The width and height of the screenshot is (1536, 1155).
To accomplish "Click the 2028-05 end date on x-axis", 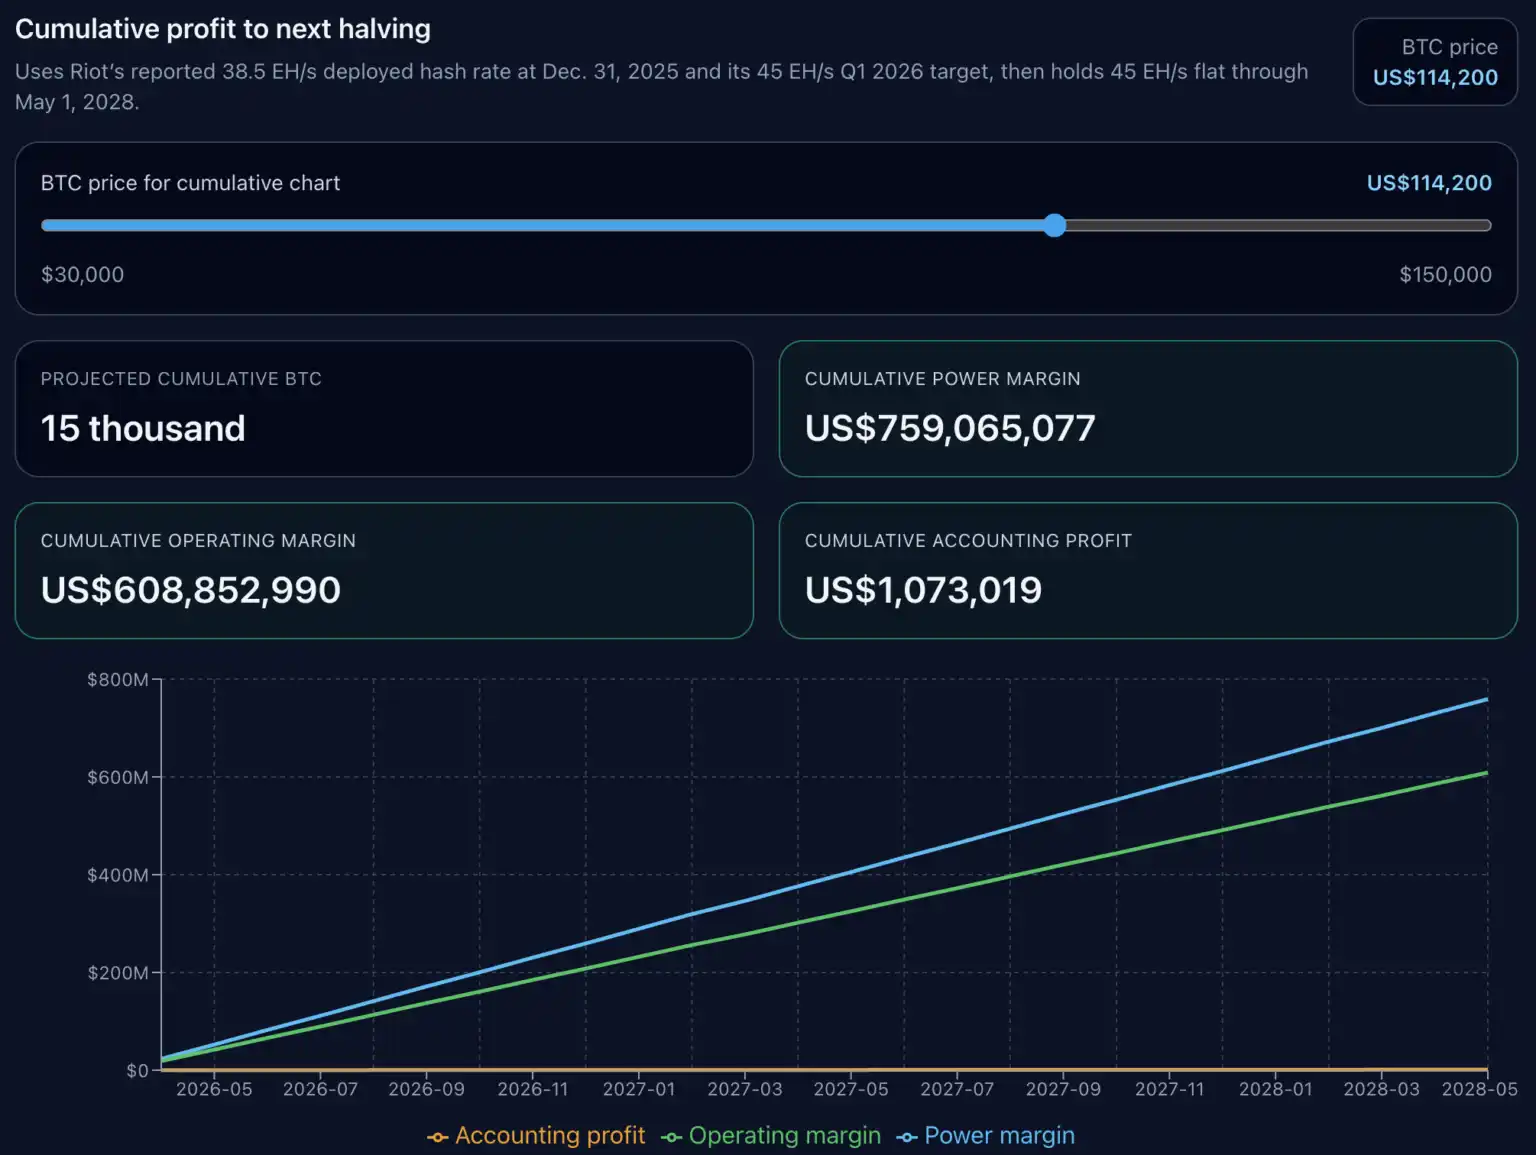I will (x=1479, y=1089).
